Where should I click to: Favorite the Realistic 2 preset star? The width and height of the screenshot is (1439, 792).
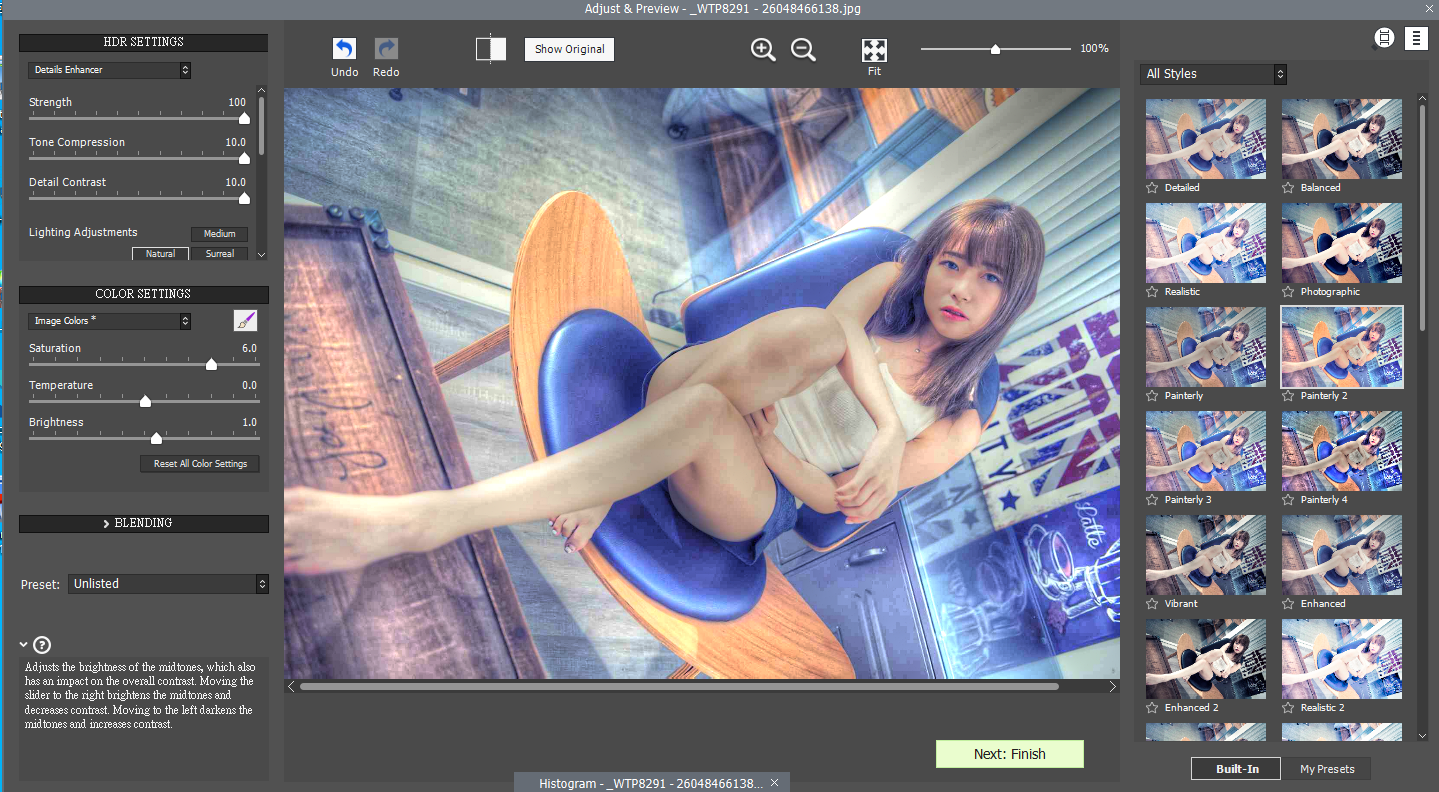tap(1288, 707)
